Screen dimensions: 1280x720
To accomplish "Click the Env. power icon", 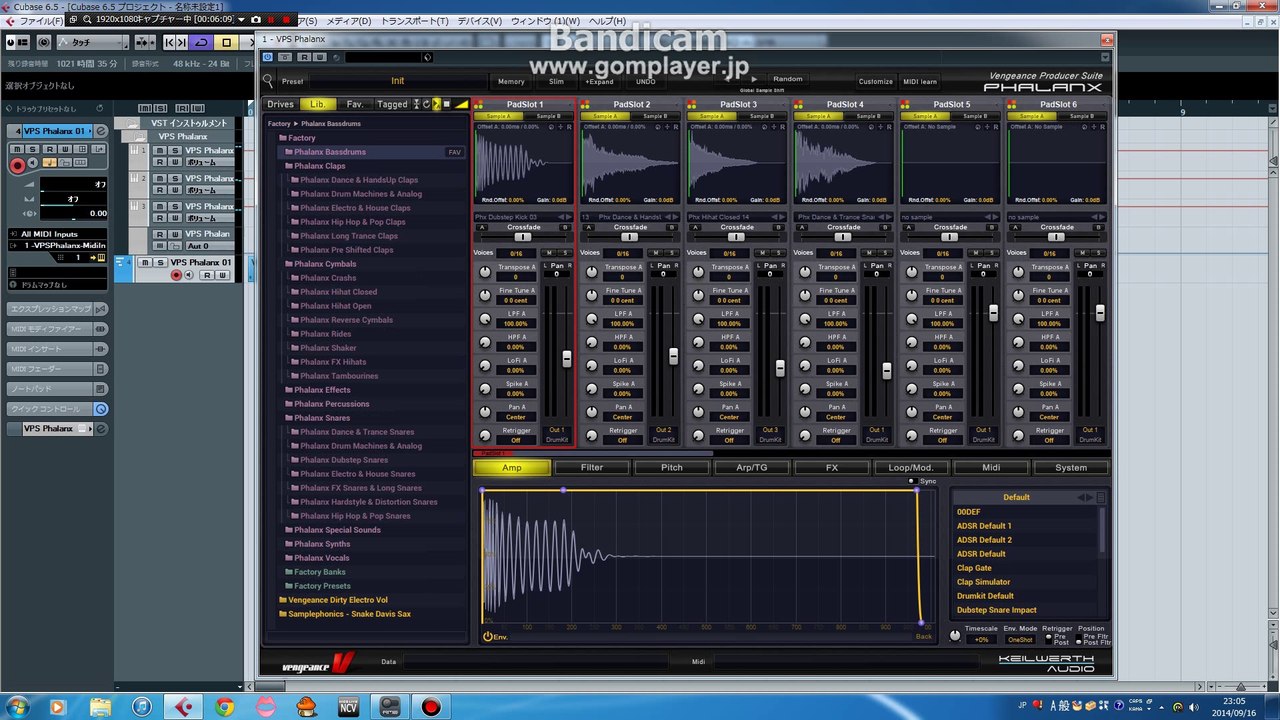I will tap(488, 636).
